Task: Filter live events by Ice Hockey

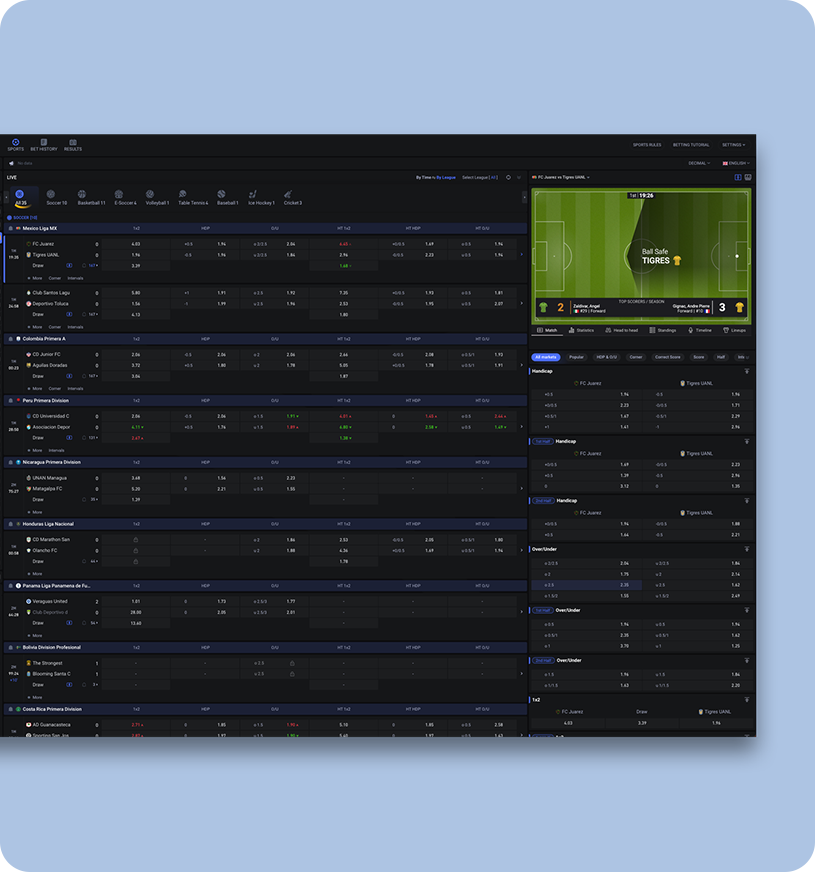Action: click(x=261, y=197)
